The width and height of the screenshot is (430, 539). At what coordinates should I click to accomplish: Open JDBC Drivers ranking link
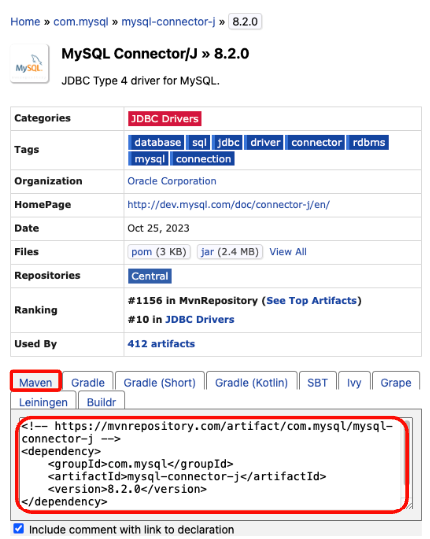pyautogui.click(x=200, y=320)
